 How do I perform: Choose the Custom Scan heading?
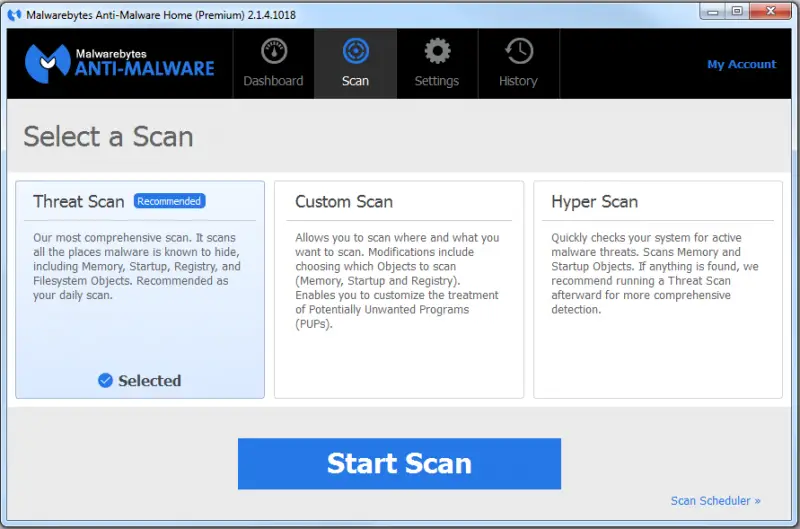[344, 201]
